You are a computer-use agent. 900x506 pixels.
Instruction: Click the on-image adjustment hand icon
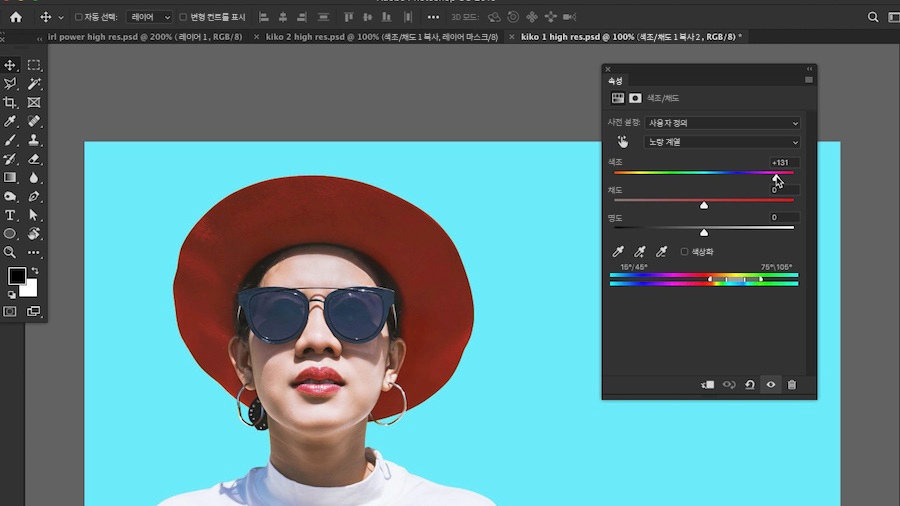(623, 142)
